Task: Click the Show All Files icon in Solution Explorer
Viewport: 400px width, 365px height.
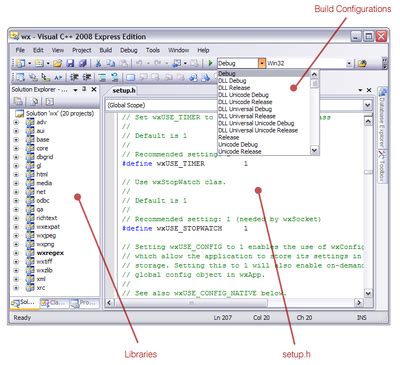Action: (34, 101)
